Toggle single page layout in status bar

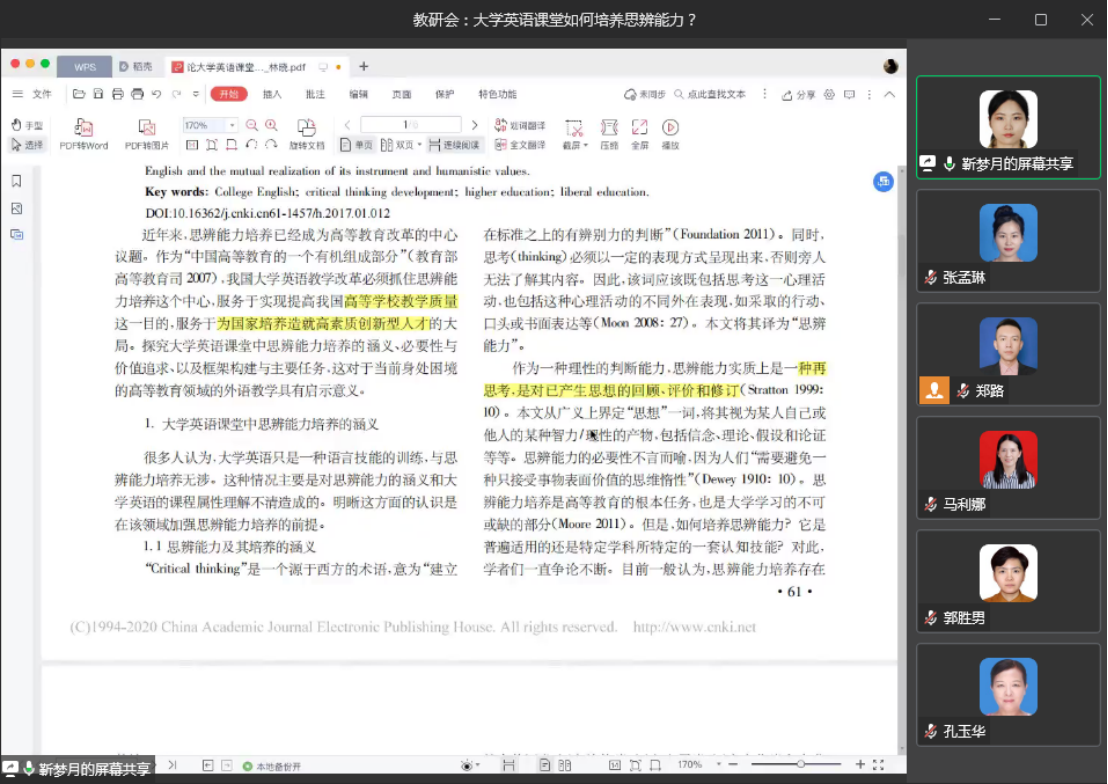(545, 765)
